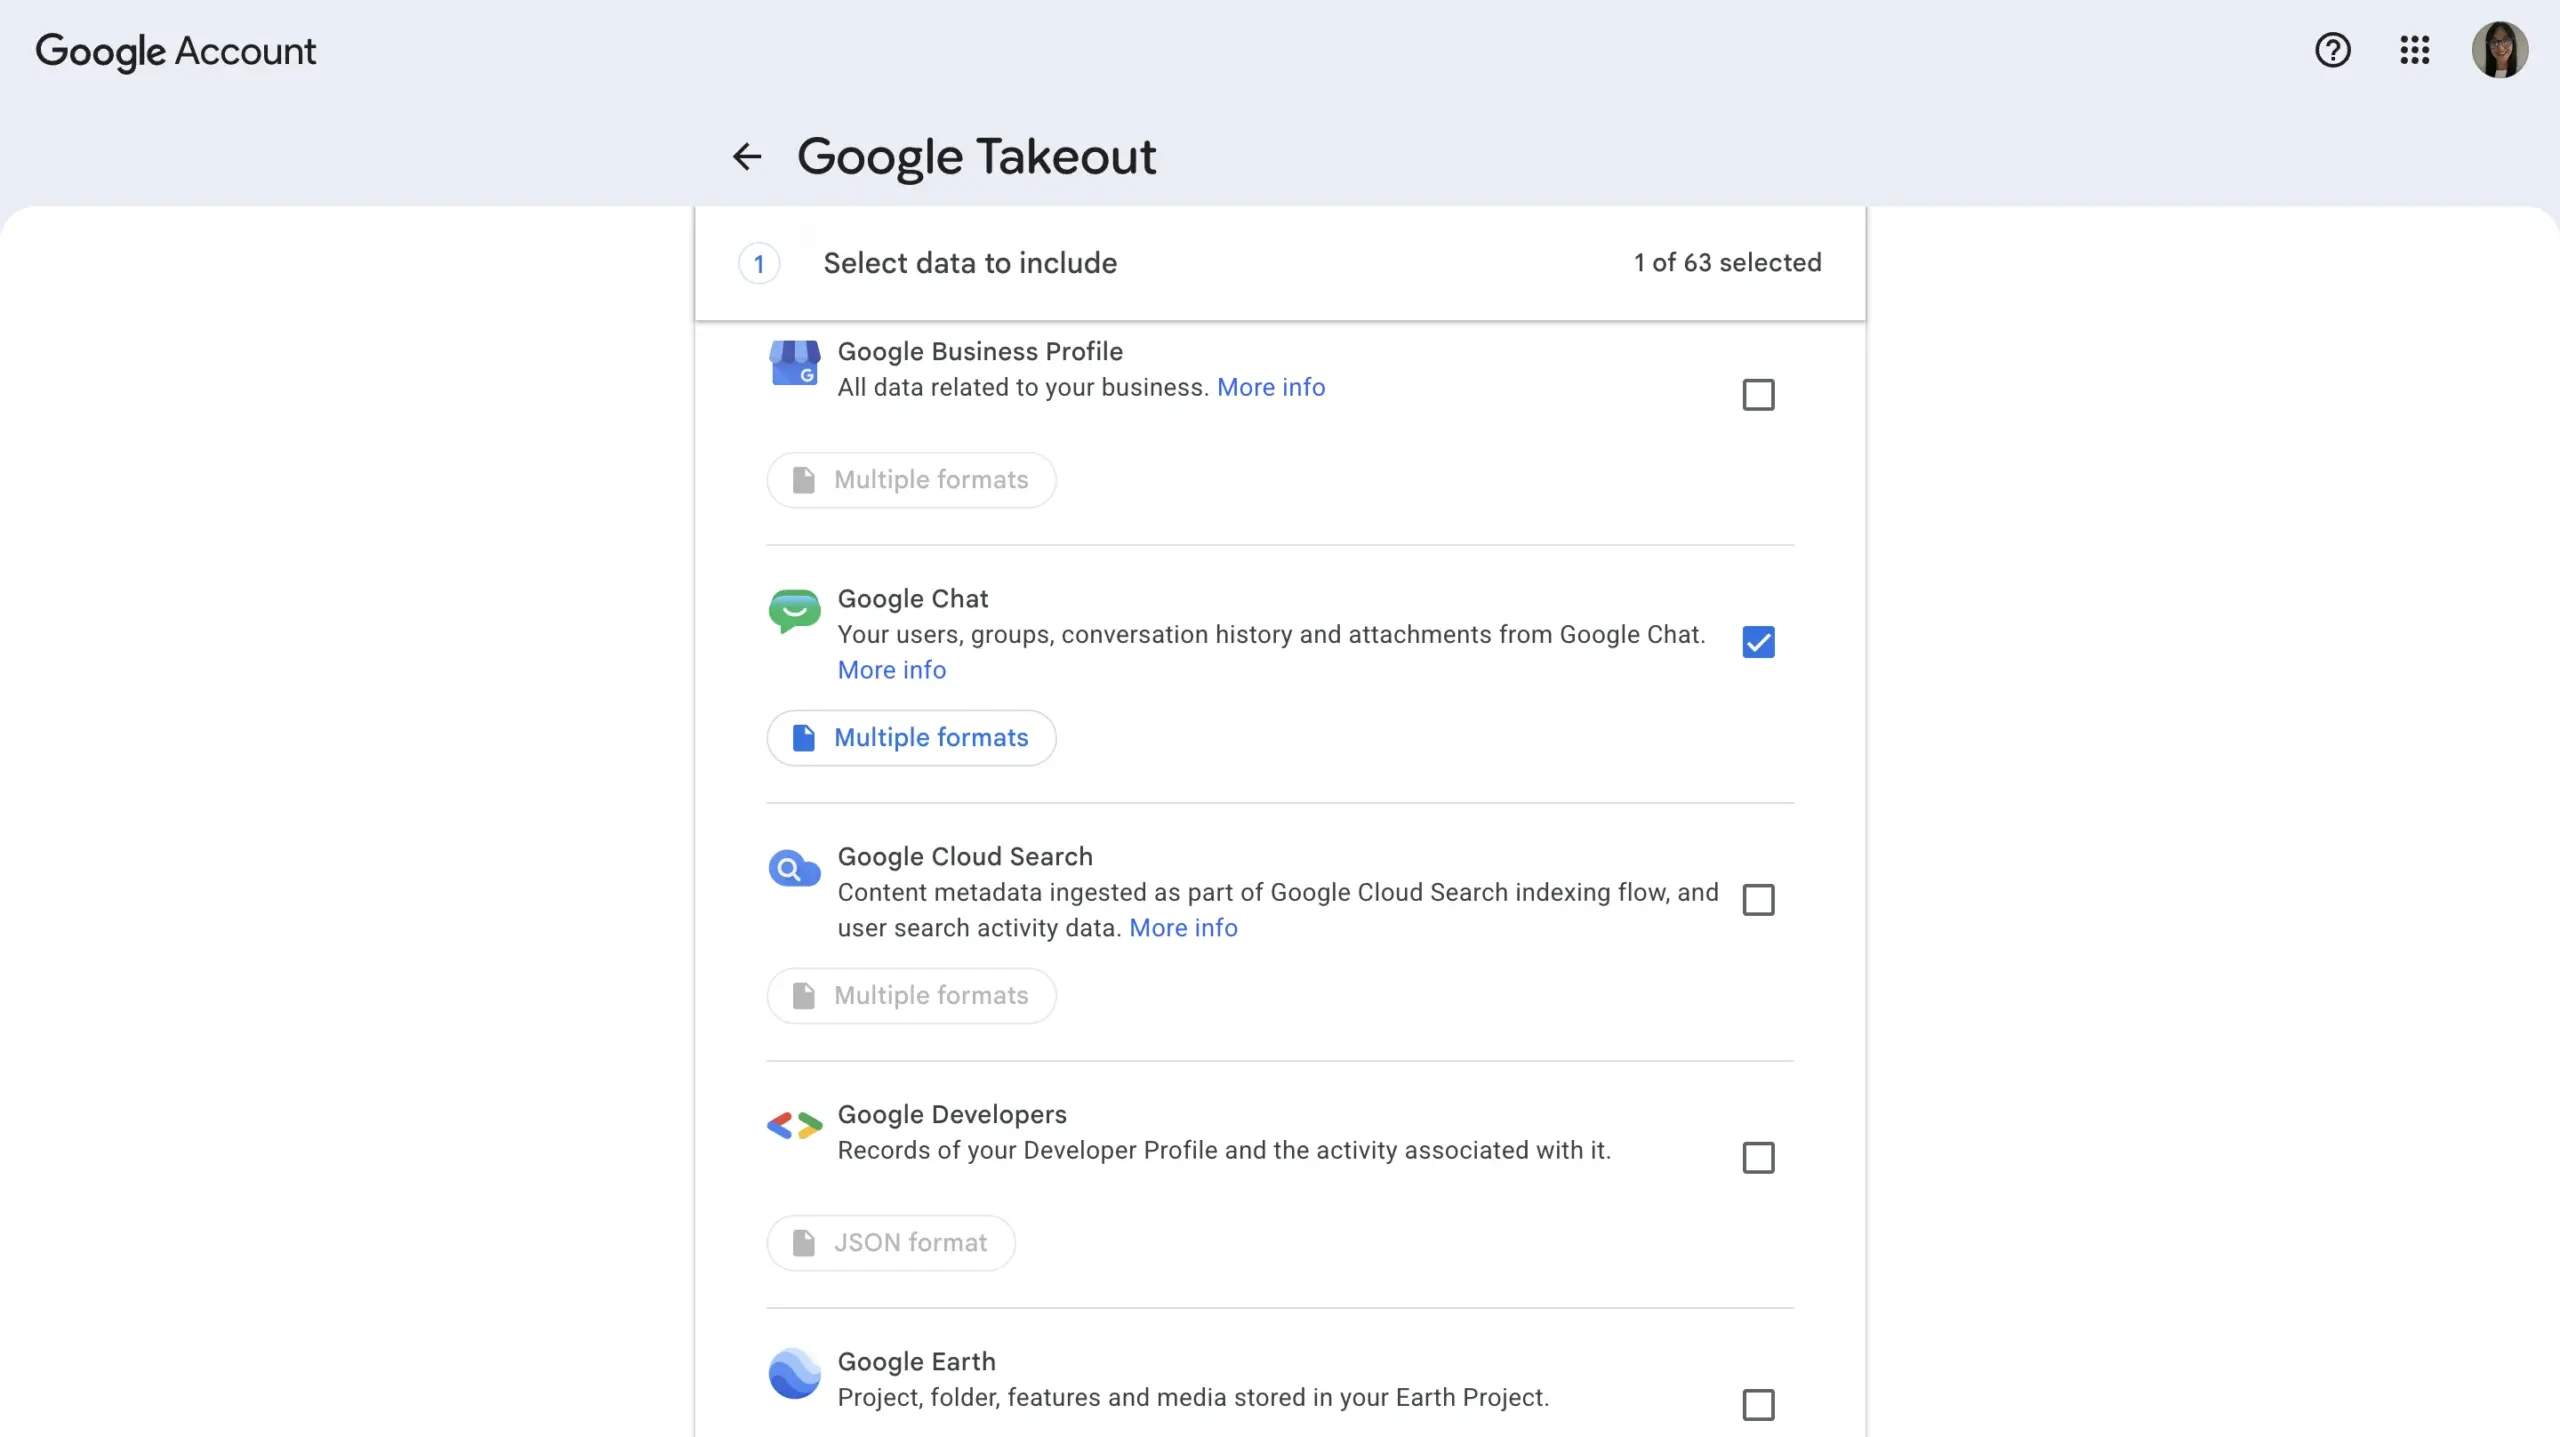The image size is (2560, 1437).
Task: Click the Google Earth globe icon
Action: (794, 1373)
